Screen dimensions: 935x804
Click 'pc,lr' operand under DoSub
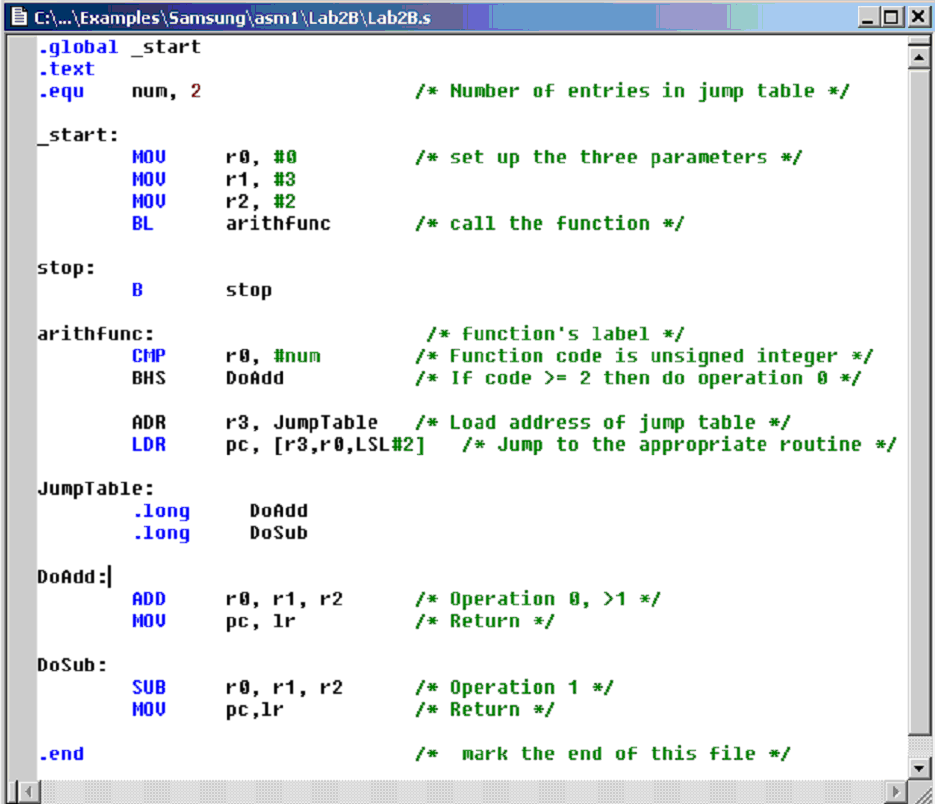[x=255, y=710]
